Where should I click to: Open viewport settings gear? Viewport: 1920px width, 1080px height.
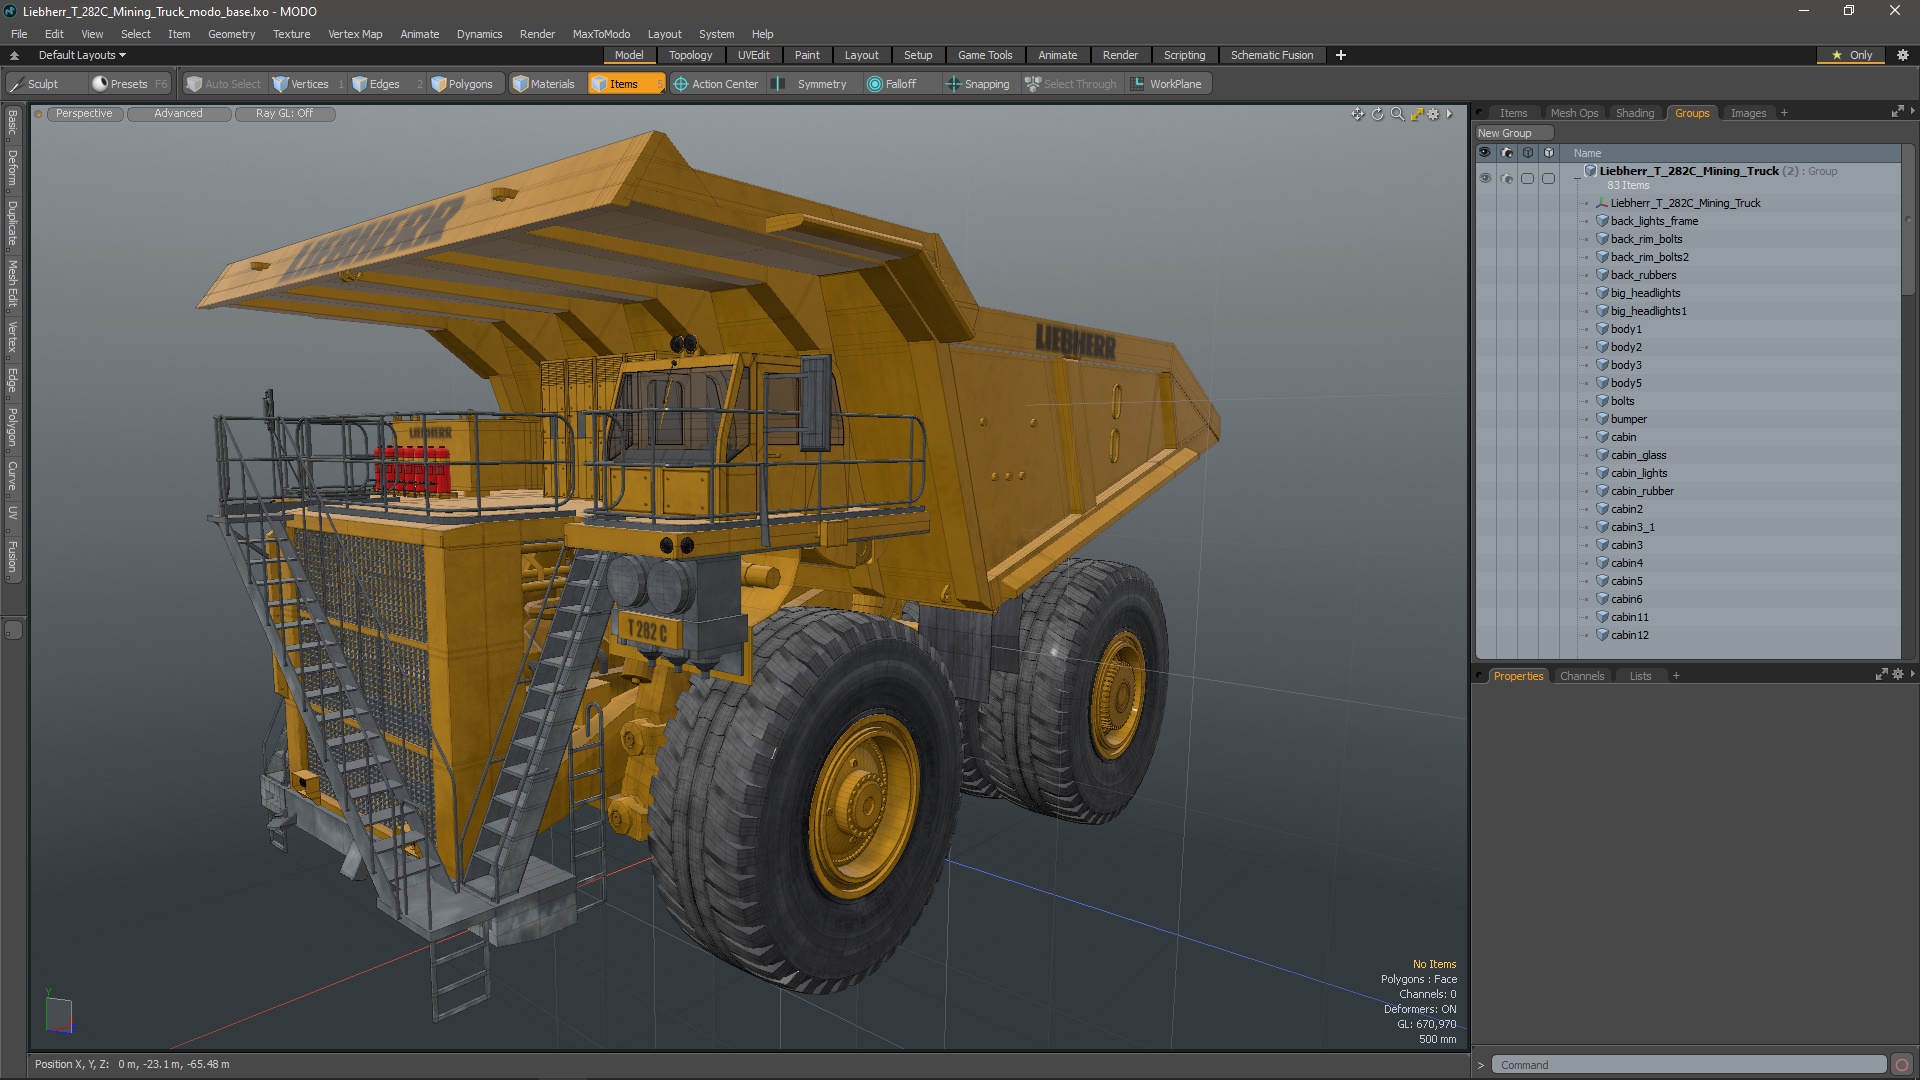[x=1433, y=114]
